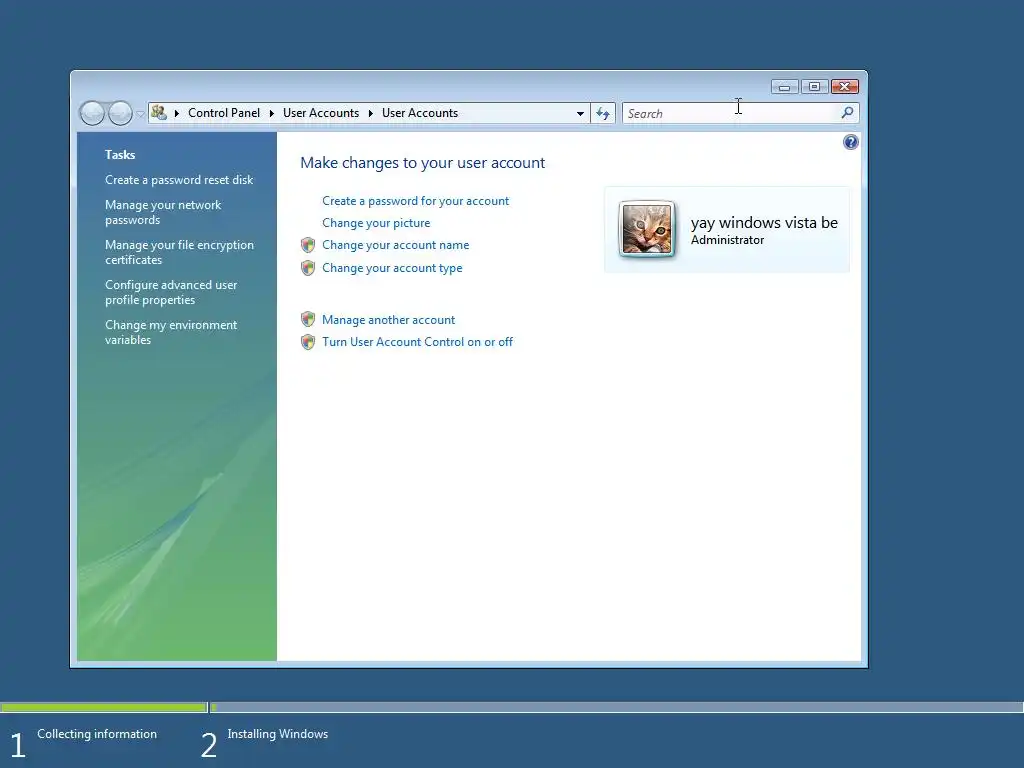Screen dimensions: 1024x768
Task: Expand the arrow before Control Panel breadcrumb
Action: coord(176,113)
